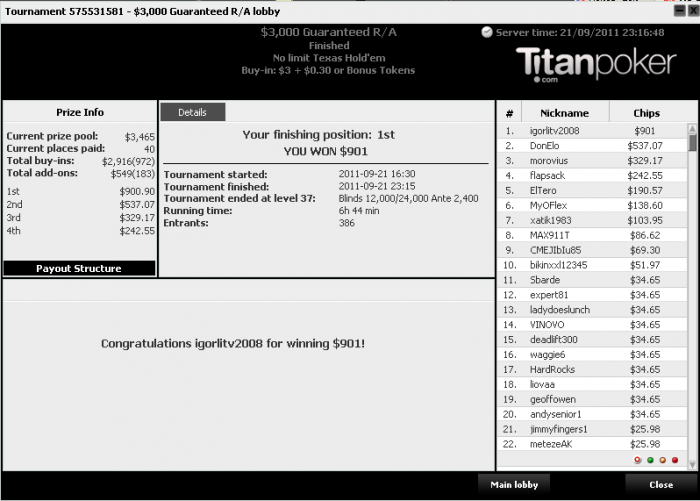Image resolution: width=700 pixels, height=501 pixels.
Task: Click the Titan Poker logo
Action: point(596,65)
